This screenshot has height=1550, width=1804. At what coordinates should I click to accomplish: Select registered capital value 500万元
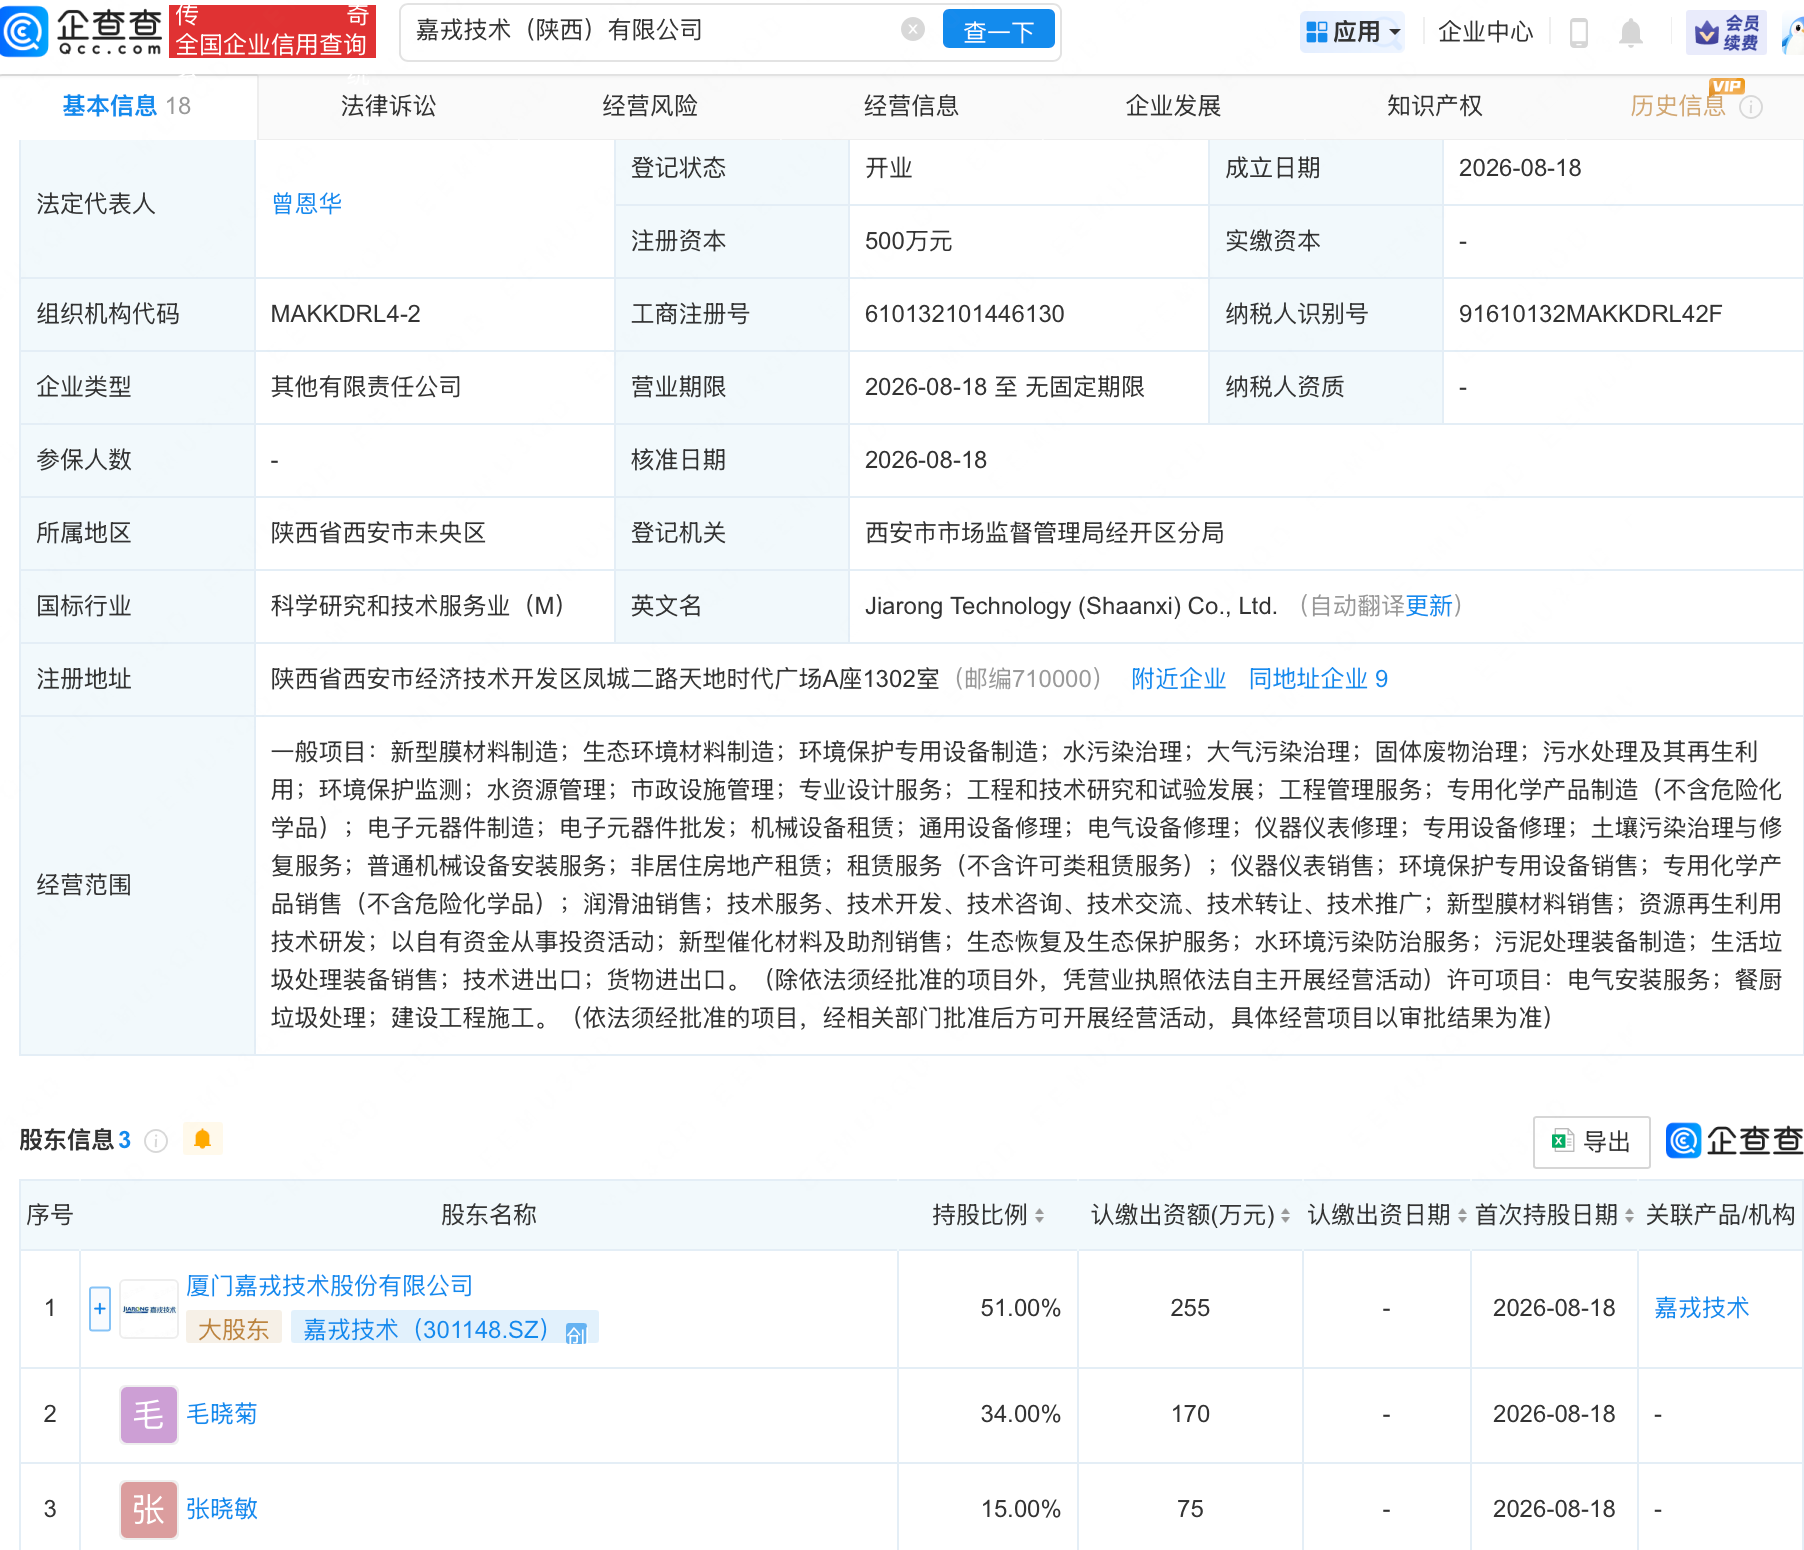pos(908,241)
